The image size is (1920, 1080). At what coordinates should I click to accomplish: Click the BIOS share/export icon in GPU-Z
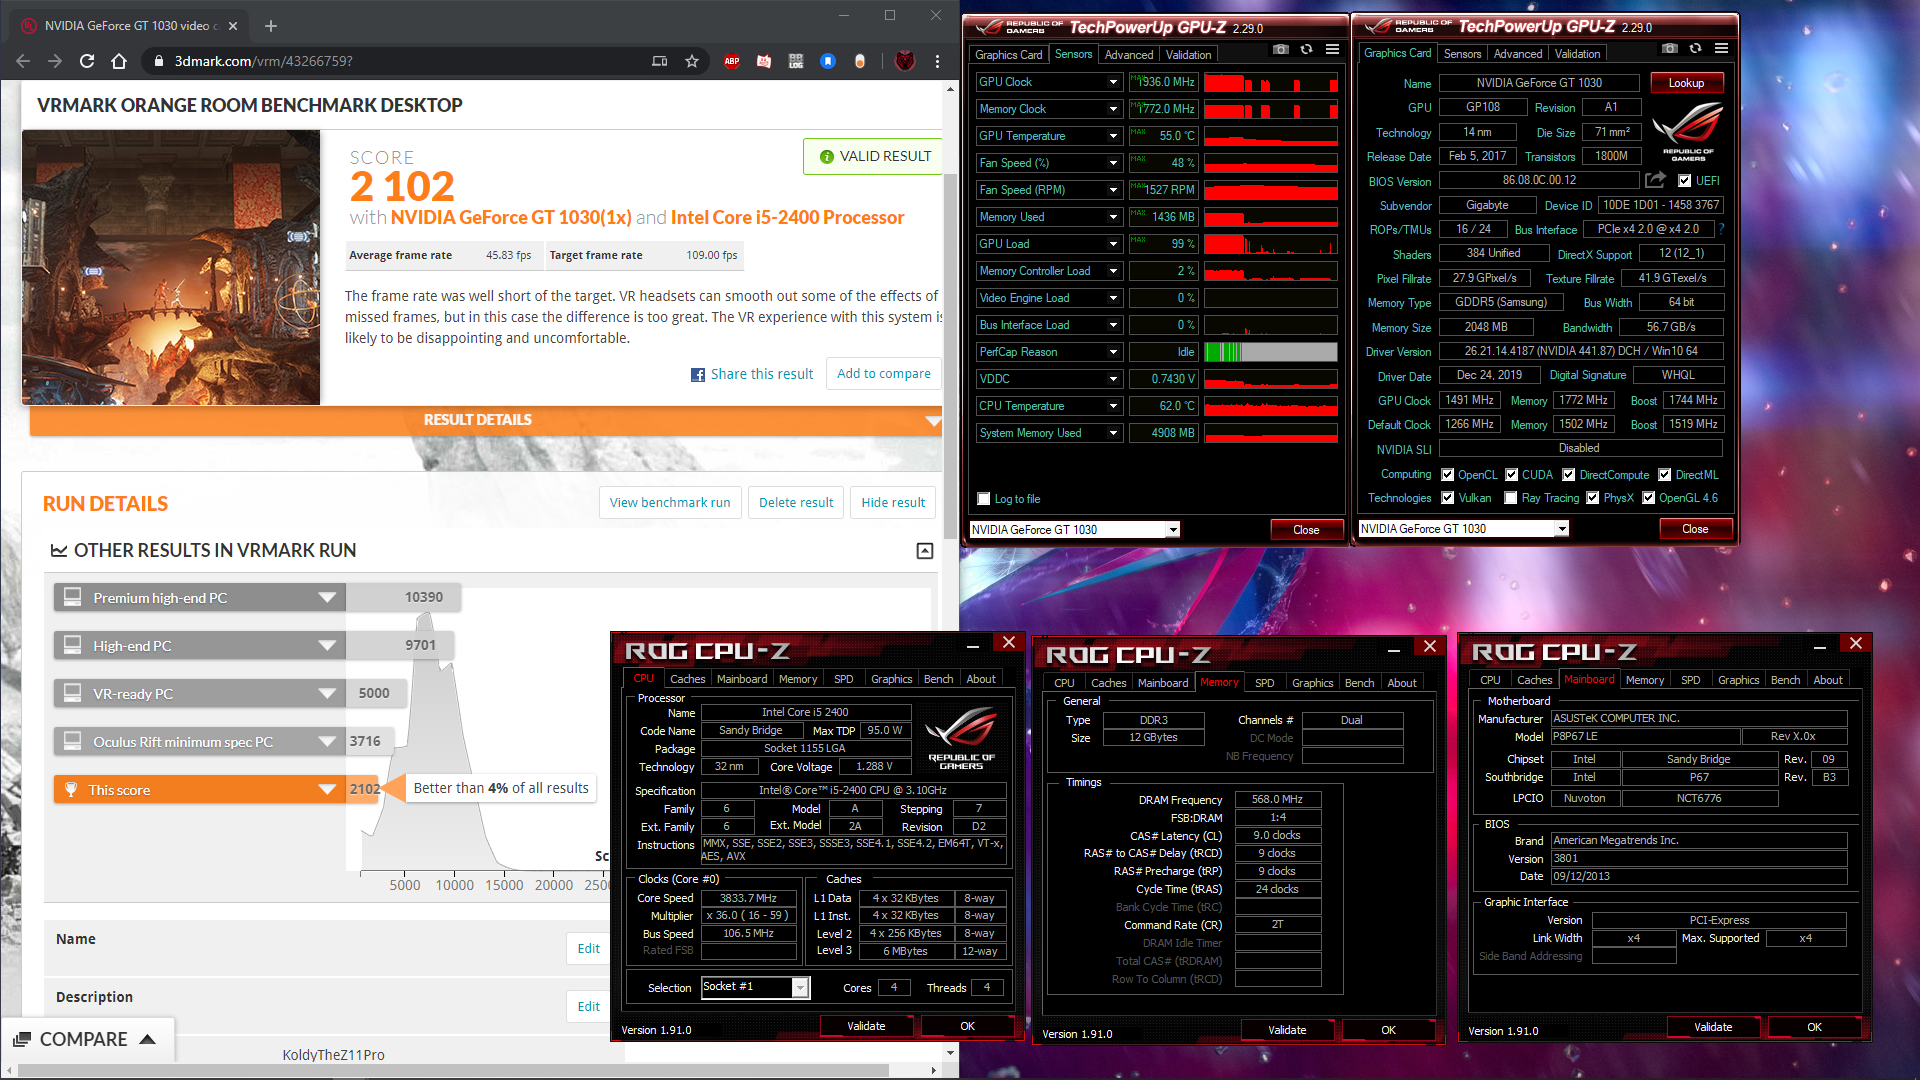coord(1656,180)
